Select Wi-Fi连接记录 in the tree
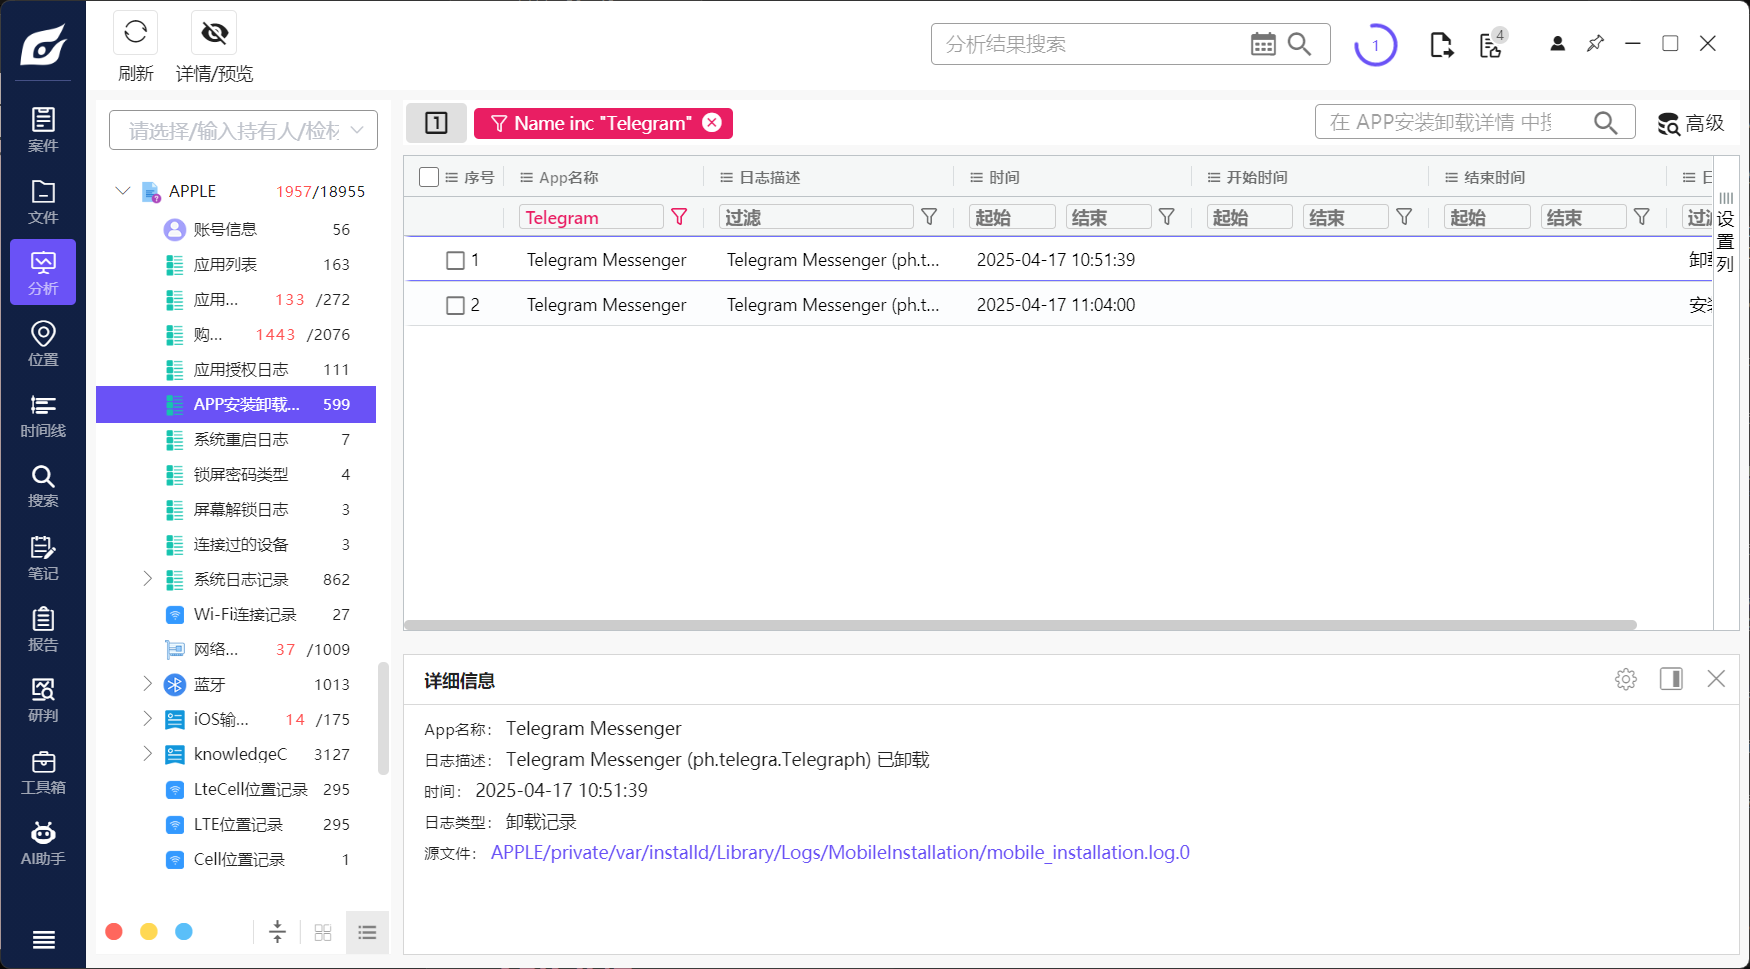Viewport: 1750px width, 969px height. 236,615
